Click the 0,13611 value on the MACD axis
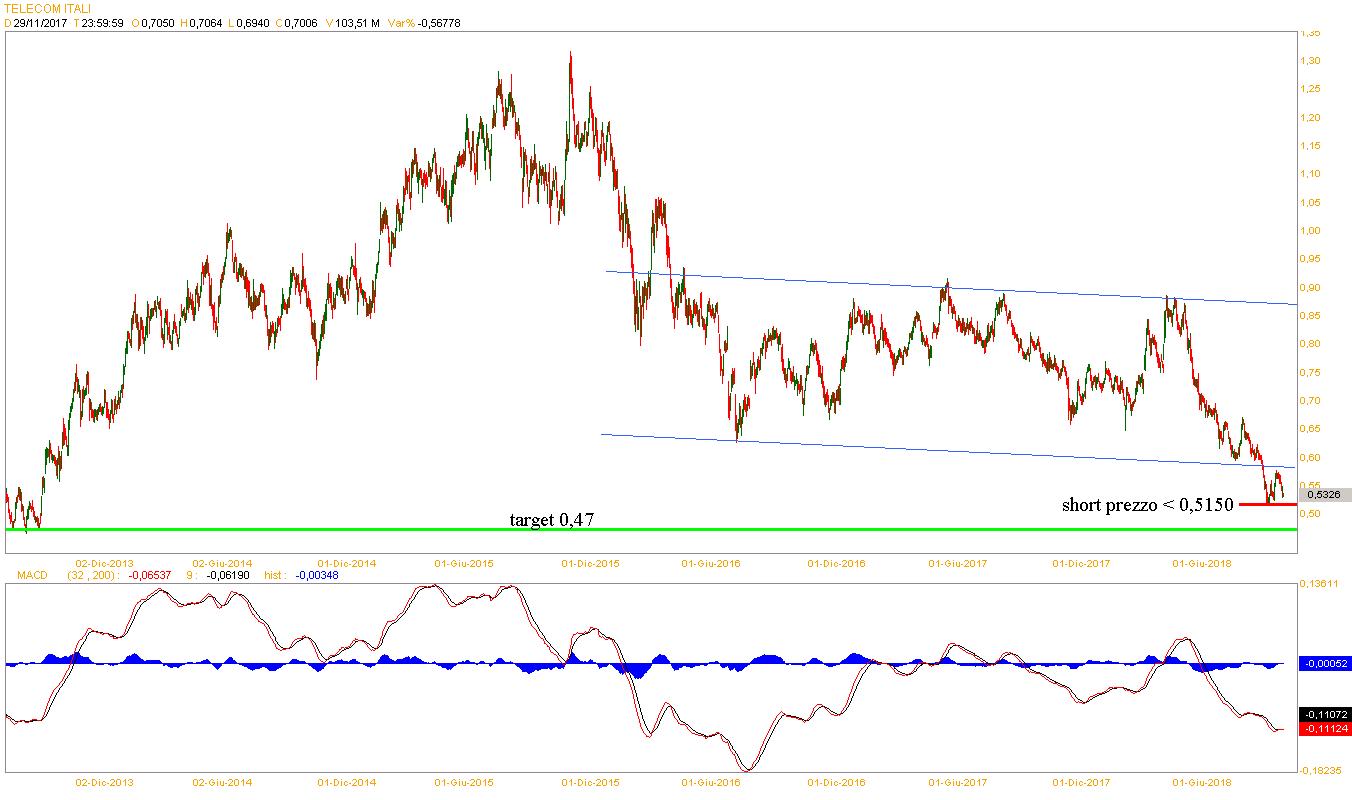 pos(1322,581)
